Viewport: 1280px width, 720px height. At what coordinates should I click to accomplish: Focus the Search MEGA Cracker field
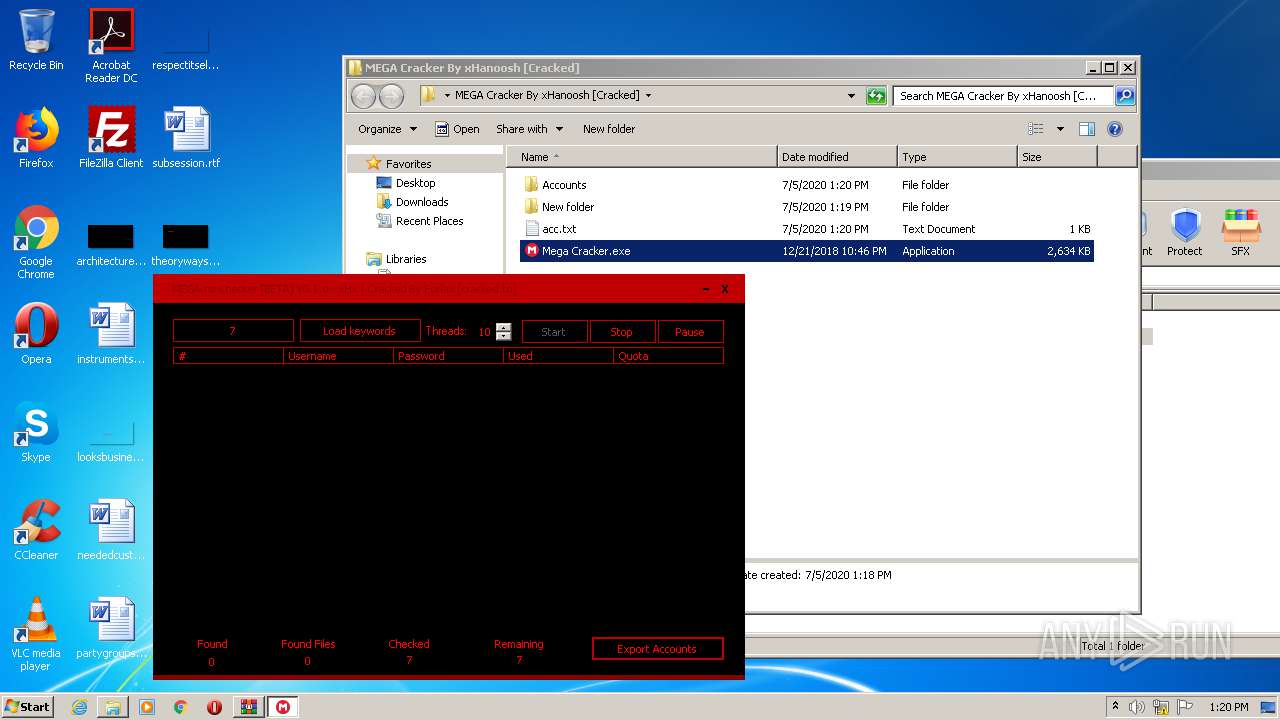pos(1003,96)
